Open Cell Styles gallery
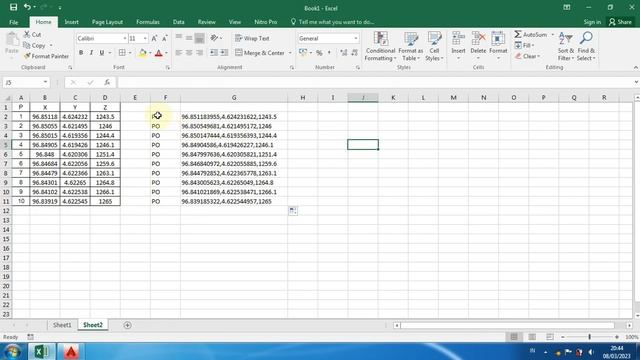The height and width of the screenshot is (360, 640). coord(434,46)
